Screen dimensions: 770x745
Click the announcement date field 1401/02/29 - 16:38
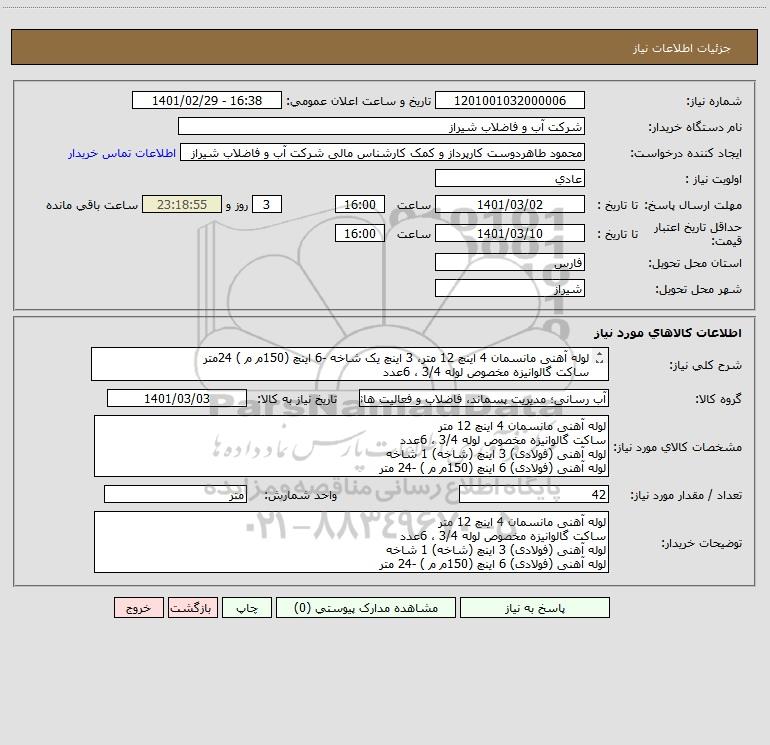207,100
